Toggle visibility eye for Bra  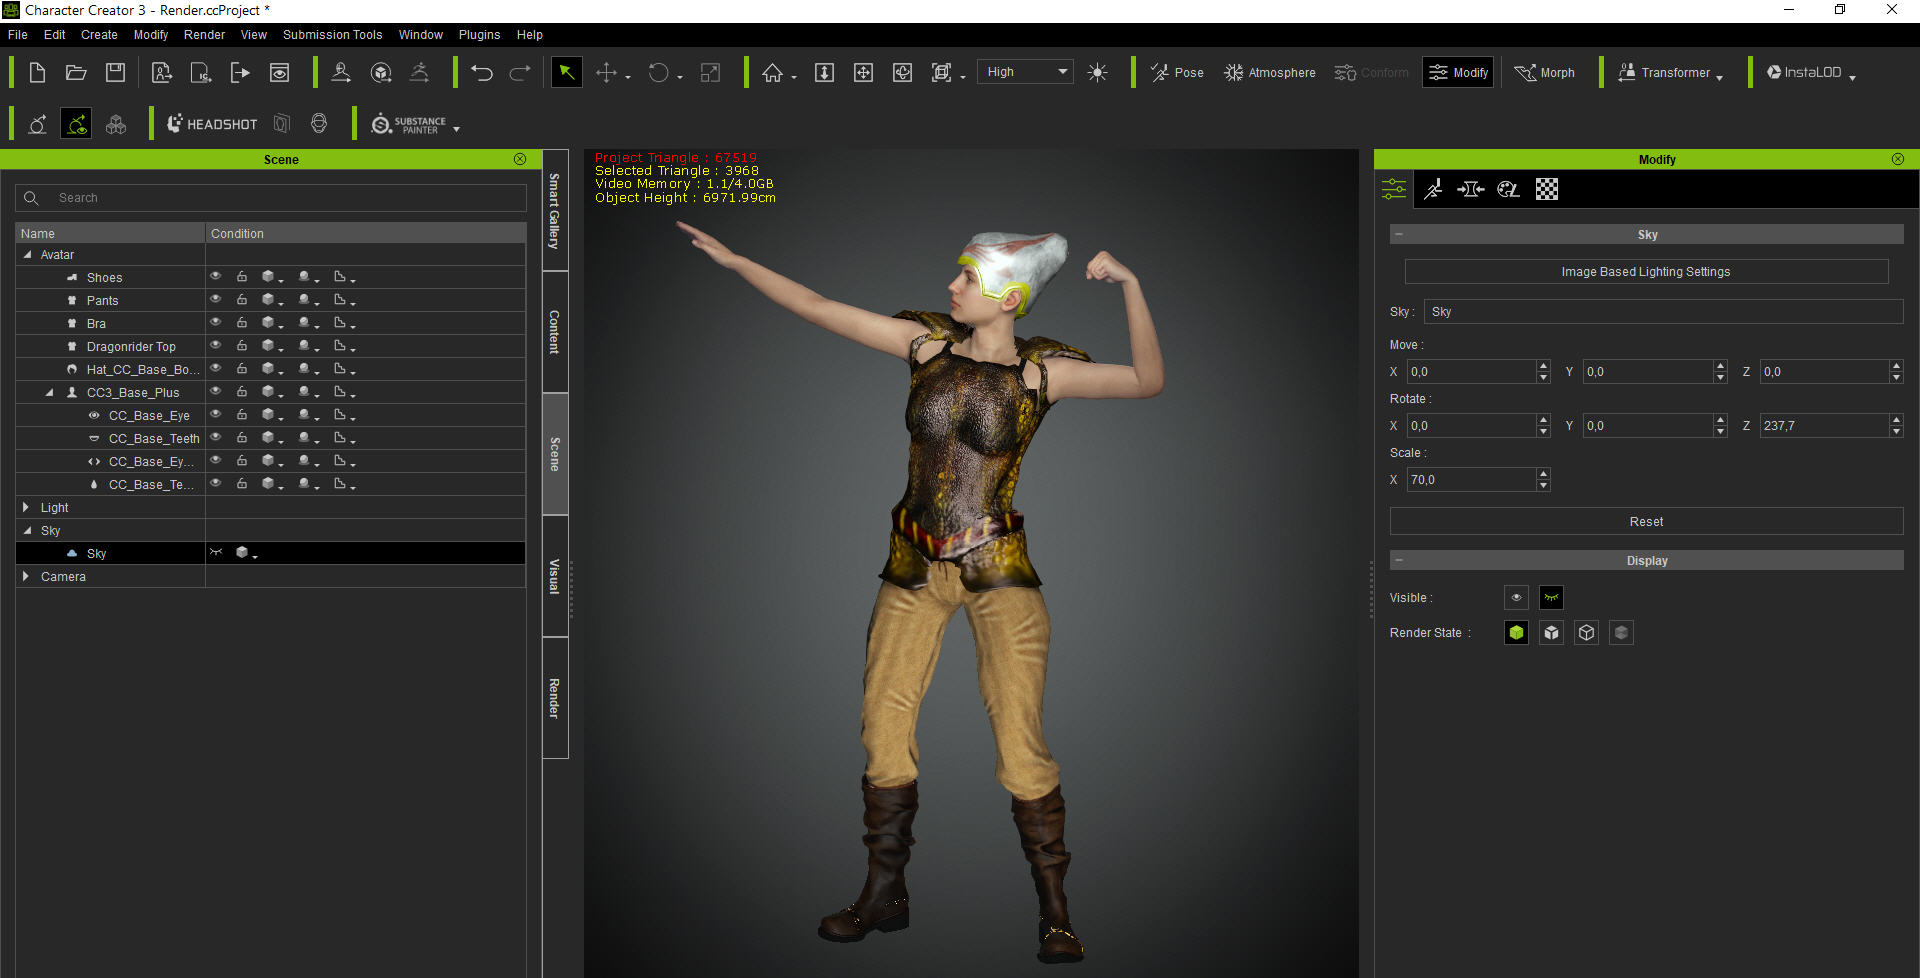tap(215, 322)
